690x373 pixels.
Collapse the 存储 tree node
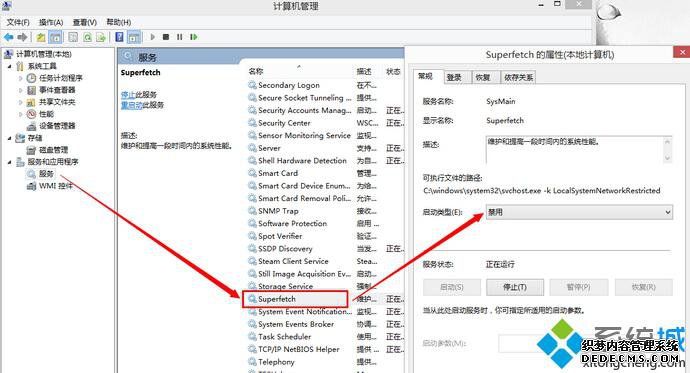coord(9,138)
